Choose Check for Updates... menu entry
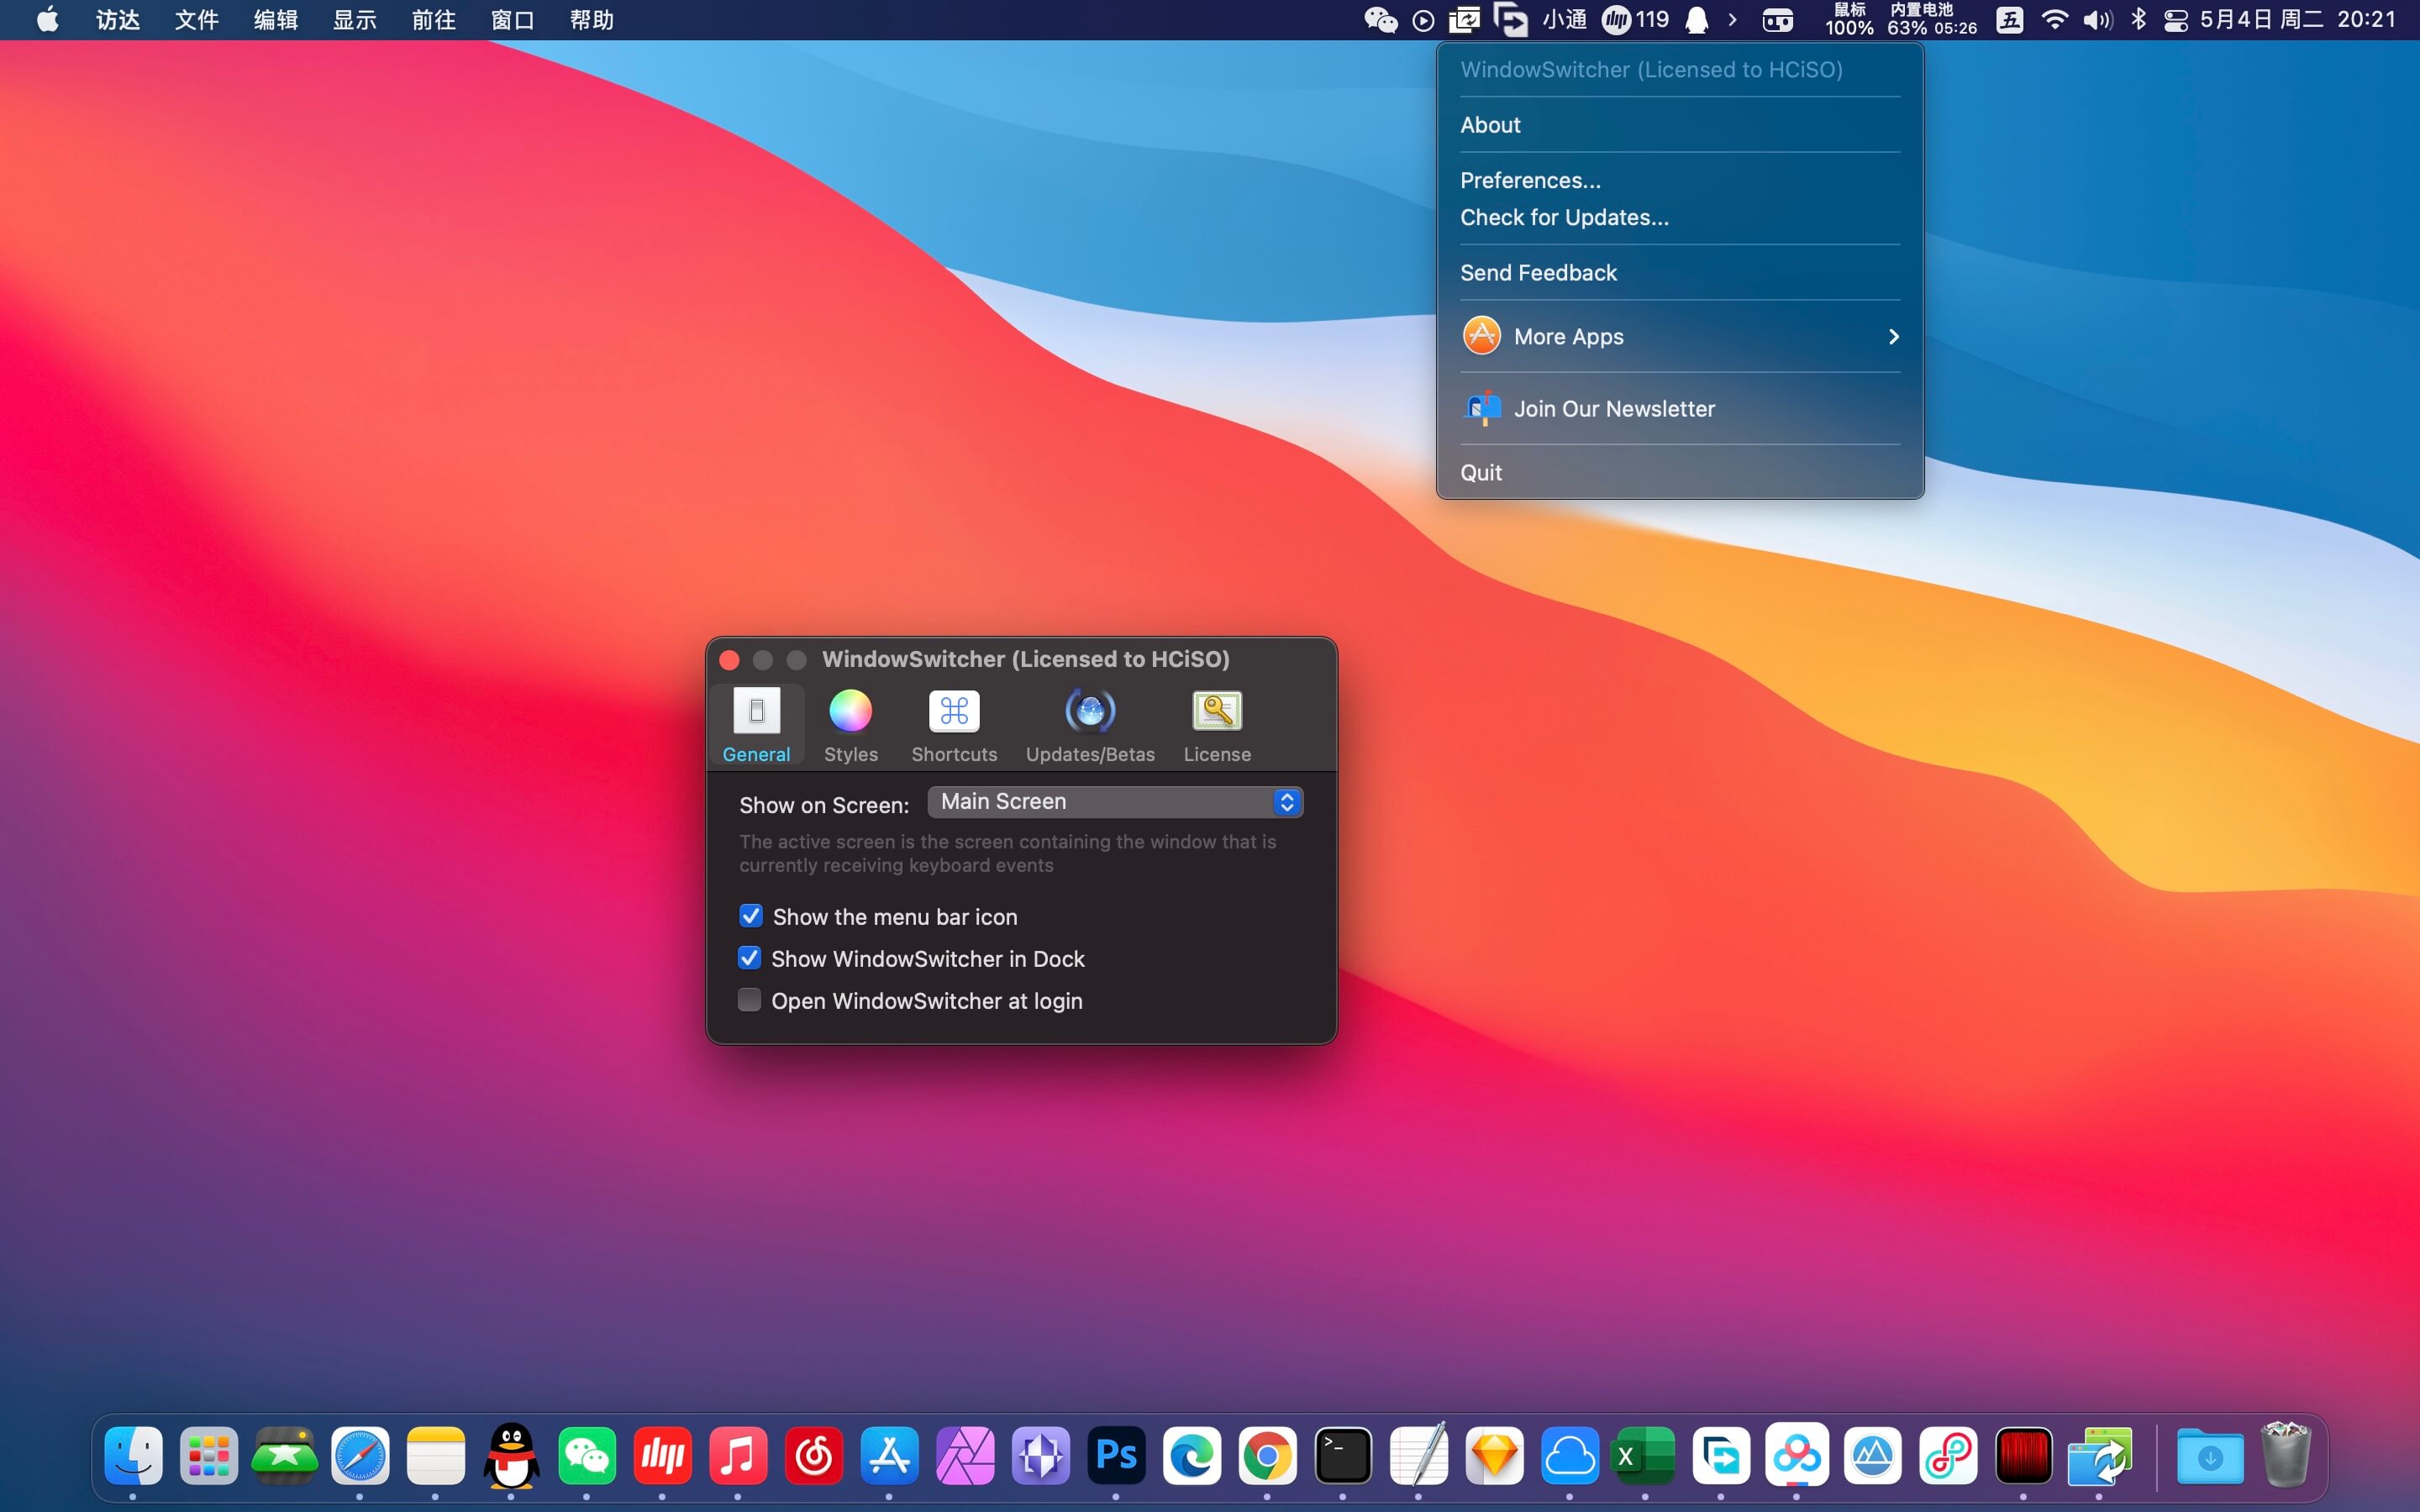Screen dimensions: 2420x1512 click(x=1680, y=217)
